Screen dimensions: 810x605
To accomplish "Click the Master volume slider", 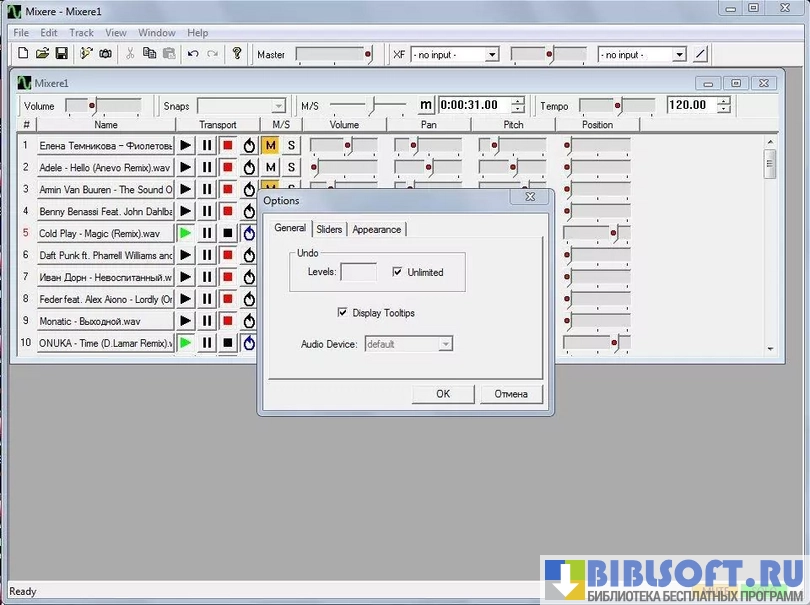I will coord(334,54).
